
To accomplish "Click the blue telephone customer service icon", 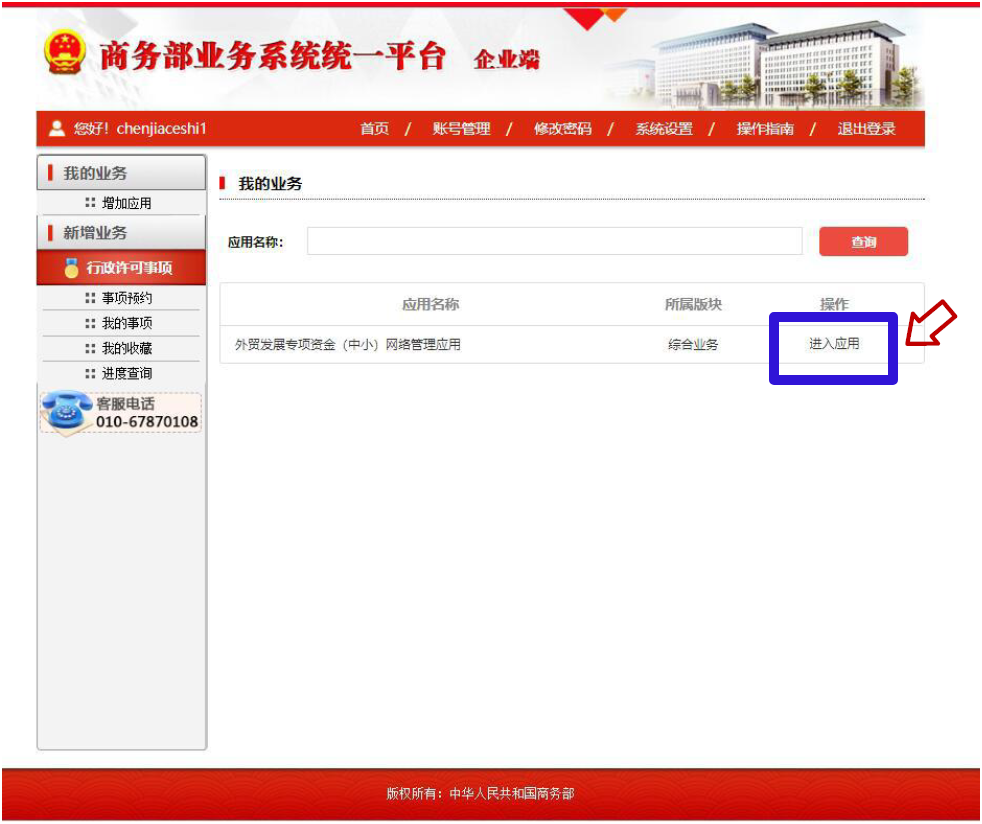I will click(65, 412).
